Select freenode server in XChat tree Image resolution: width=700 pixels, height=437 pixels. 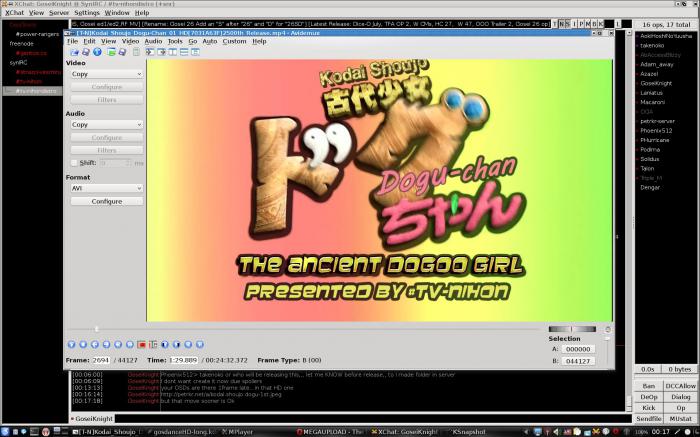(x=21, y=44)
